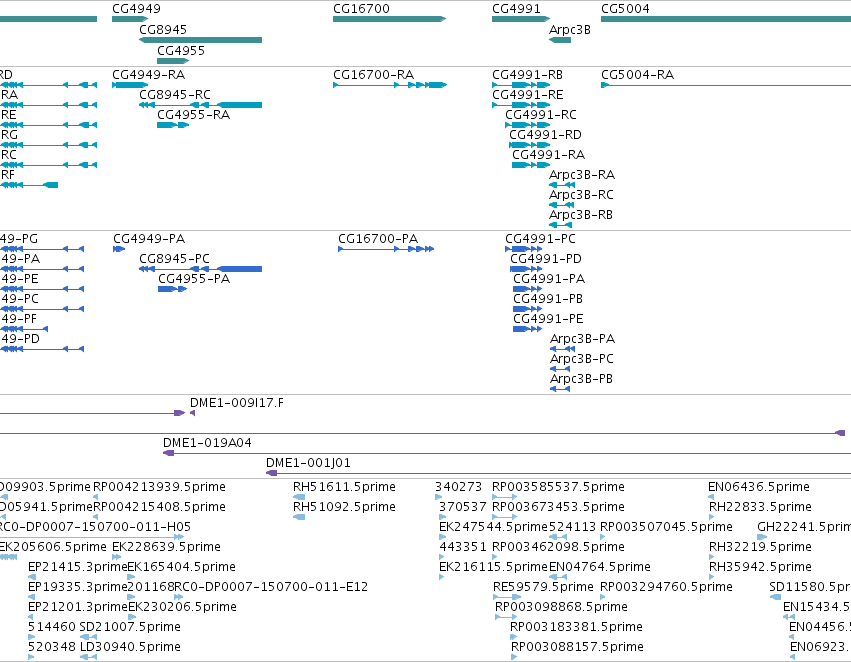This screenshot has width=851, height=662.
Task: Click the Arpc3B gene label
Action: (x=569, y=30)
